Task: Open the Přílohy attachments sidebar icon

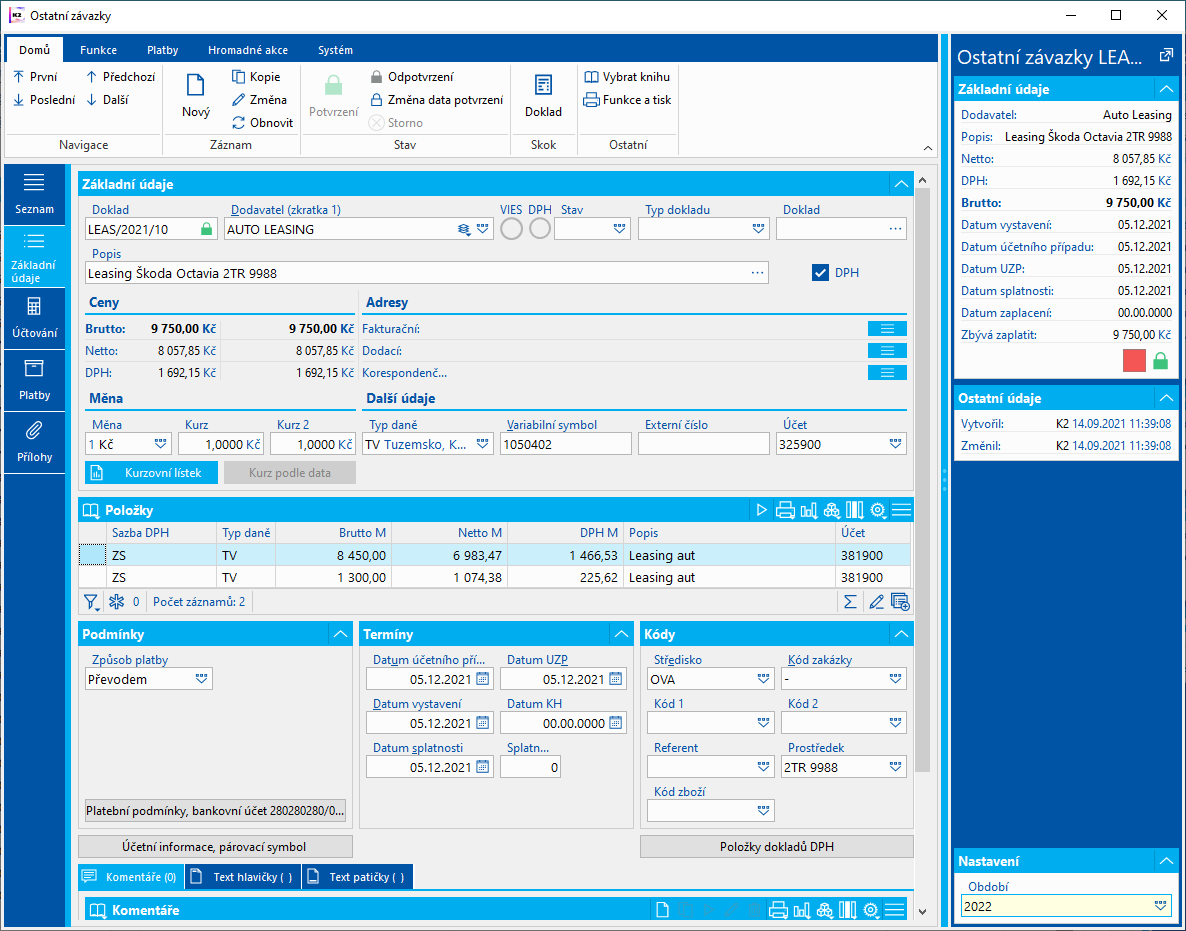Action: pyautogui.click(x=34, y=431)
